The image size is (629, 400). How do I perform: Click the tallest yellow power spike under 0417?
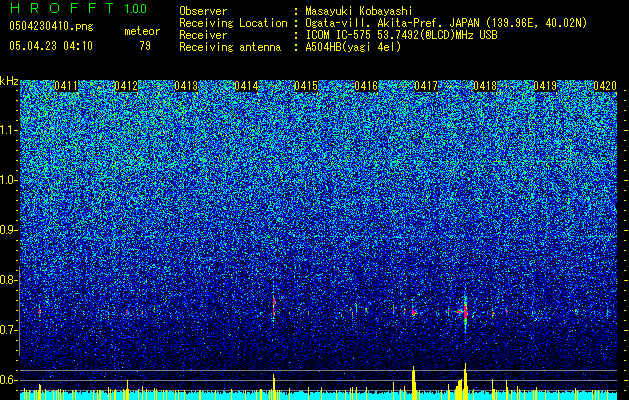pos(414,383)
